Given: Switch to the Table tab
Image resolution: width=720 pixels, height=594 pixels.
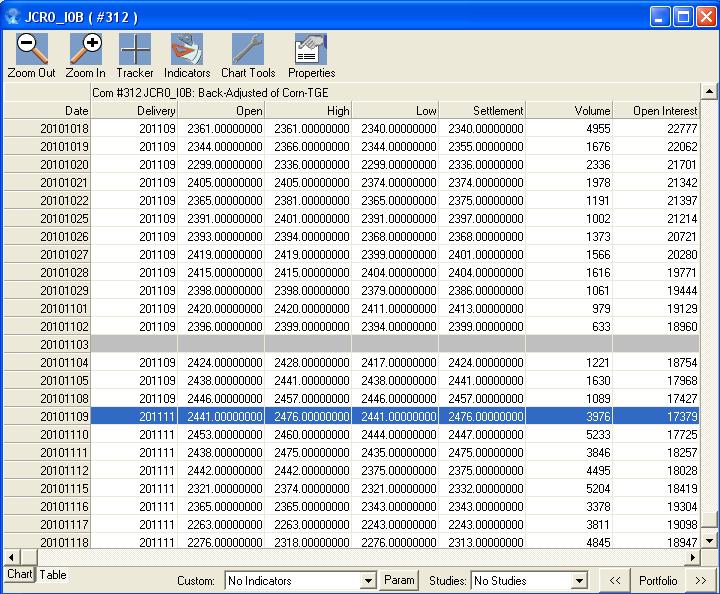Looking at the screenshot, I should coord(53,575).
